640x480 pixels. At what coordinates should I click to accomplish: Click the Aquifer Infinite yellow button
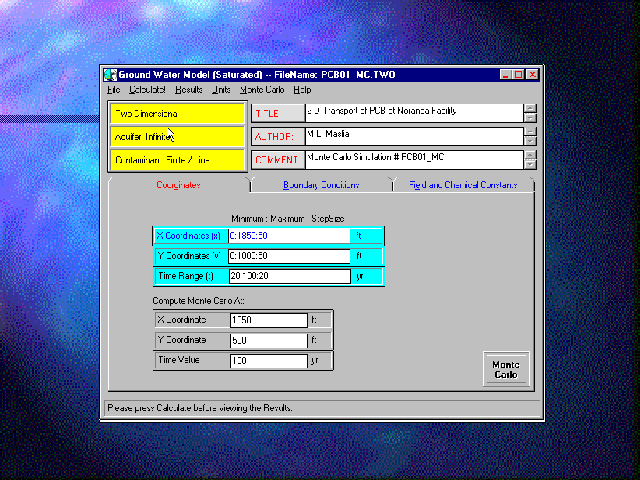tap(177, 137)
